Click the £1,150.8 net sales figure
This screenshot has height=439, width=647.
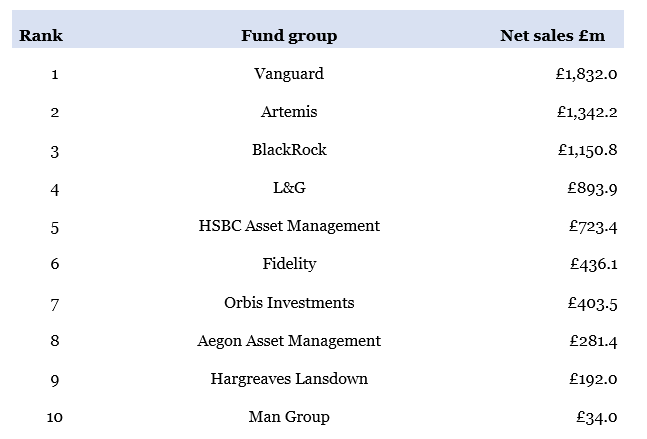[x=587, y=150]
